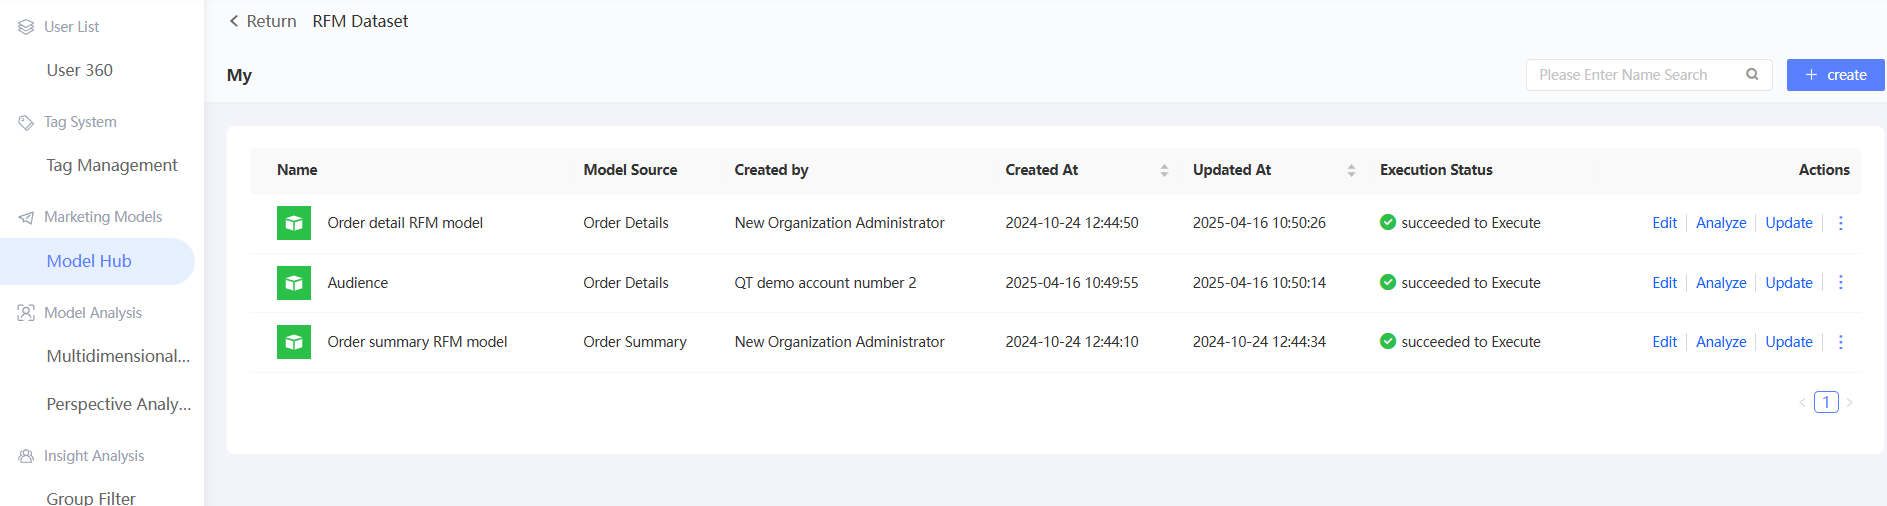The width and height of the screenshot is (1887, 506).
Task: Open more actions for Order detail RFM model
Action: (x=1840, y=223)
